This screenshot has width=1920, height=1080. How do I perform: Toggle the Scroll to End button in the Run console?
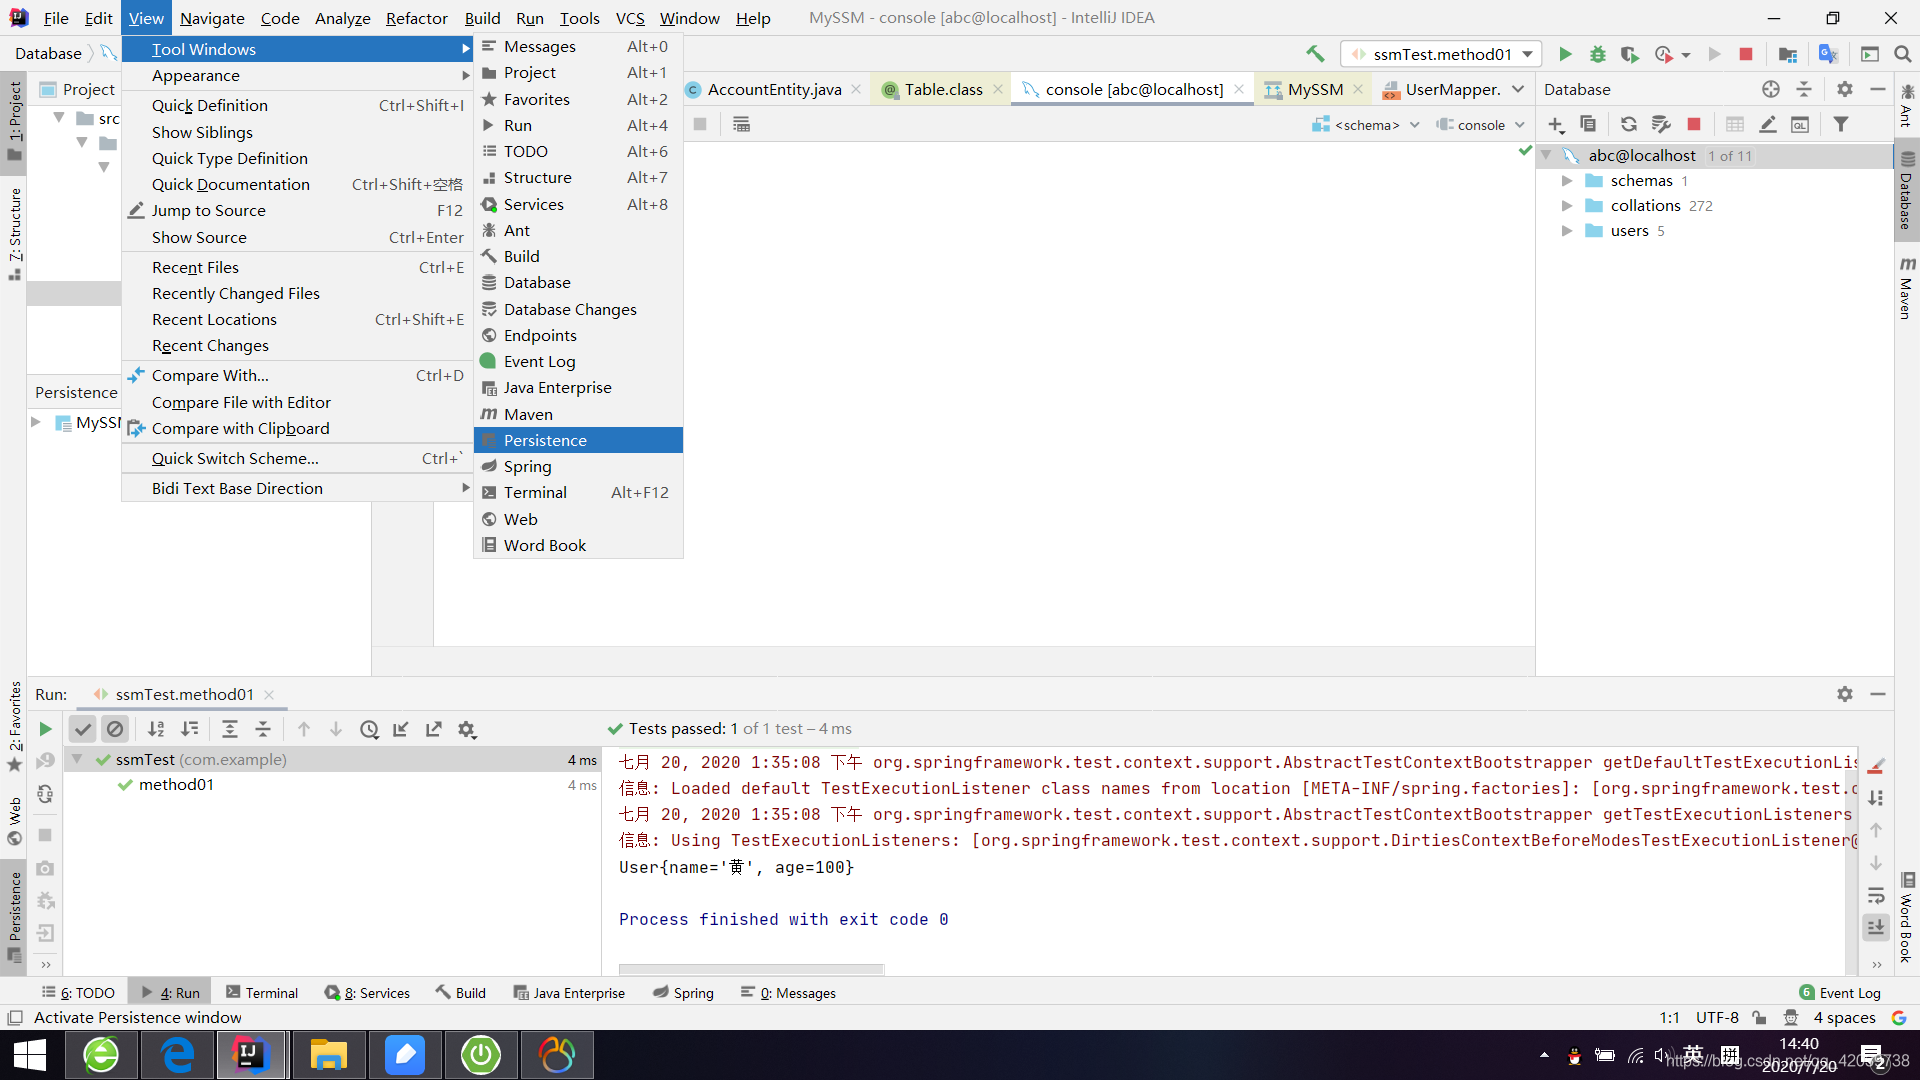coord(1876,927)
